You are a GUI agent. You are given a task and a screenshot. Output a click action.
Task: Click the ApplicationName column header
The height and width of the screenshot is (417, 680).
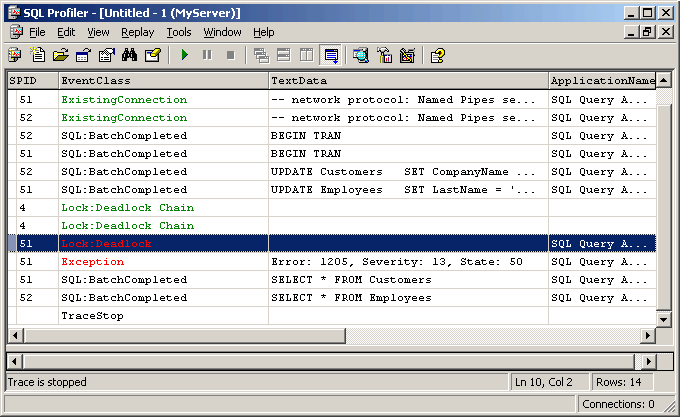point(602,81)
